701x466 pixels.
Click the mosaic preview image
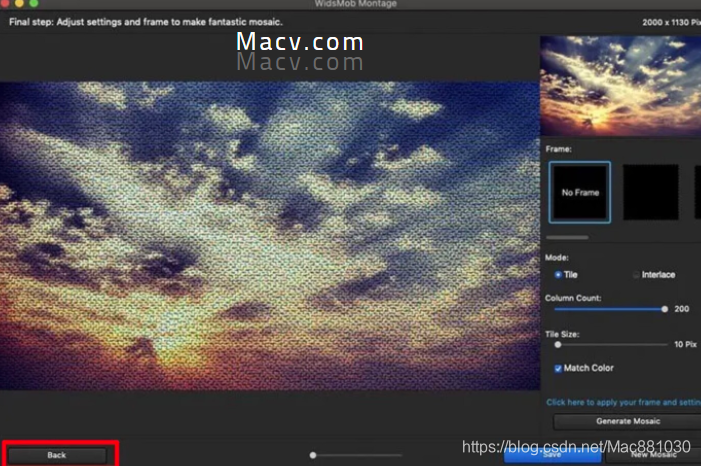point(270,236)
